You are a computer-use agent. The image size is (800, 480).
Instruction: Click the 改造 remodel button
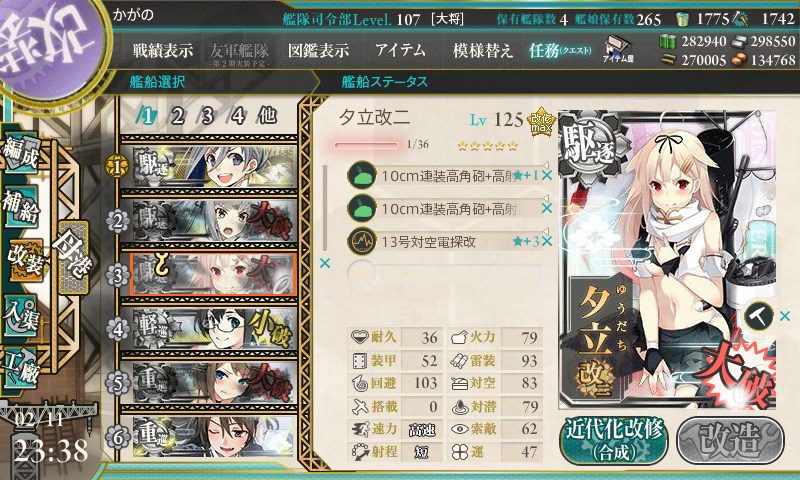pos(731,440)
